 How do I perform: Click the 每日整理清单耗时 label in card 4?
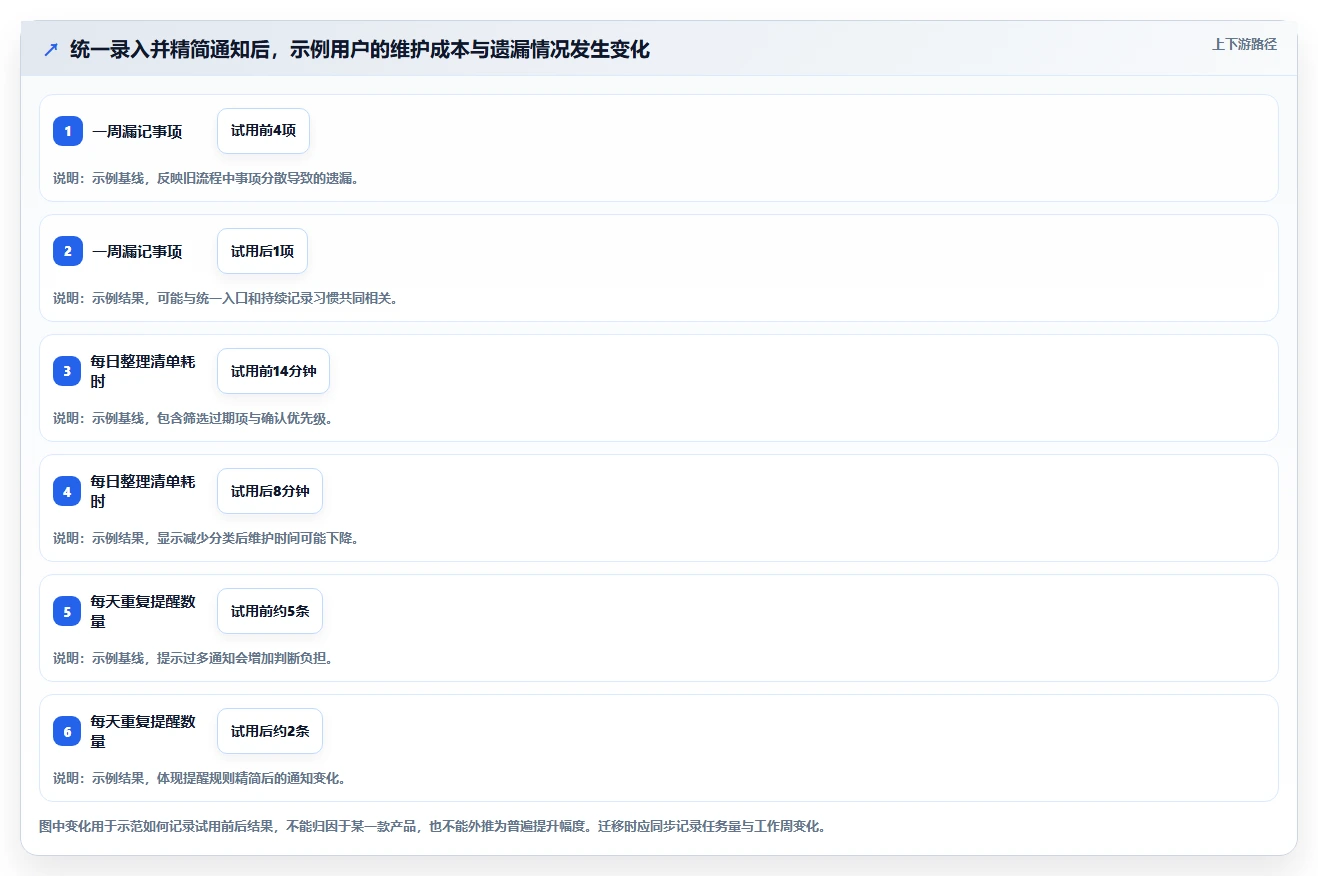(143, 491)
